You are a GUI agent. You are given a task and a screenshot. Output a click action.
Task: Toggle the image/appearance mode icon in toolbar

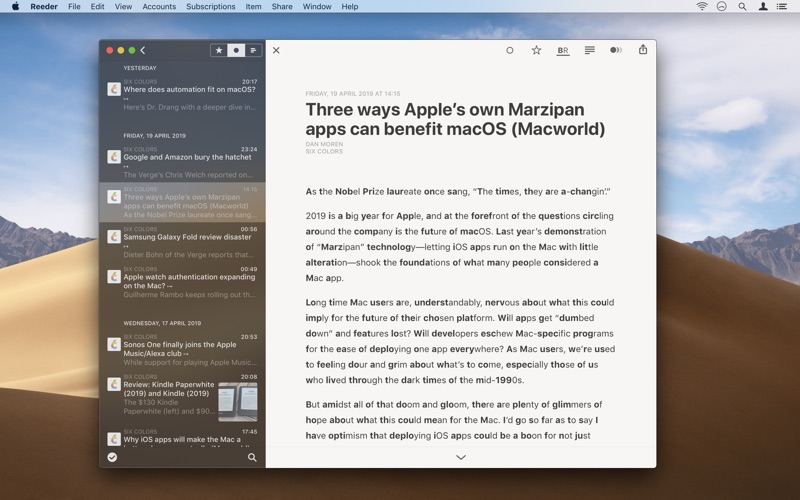[x=616, y=50]
